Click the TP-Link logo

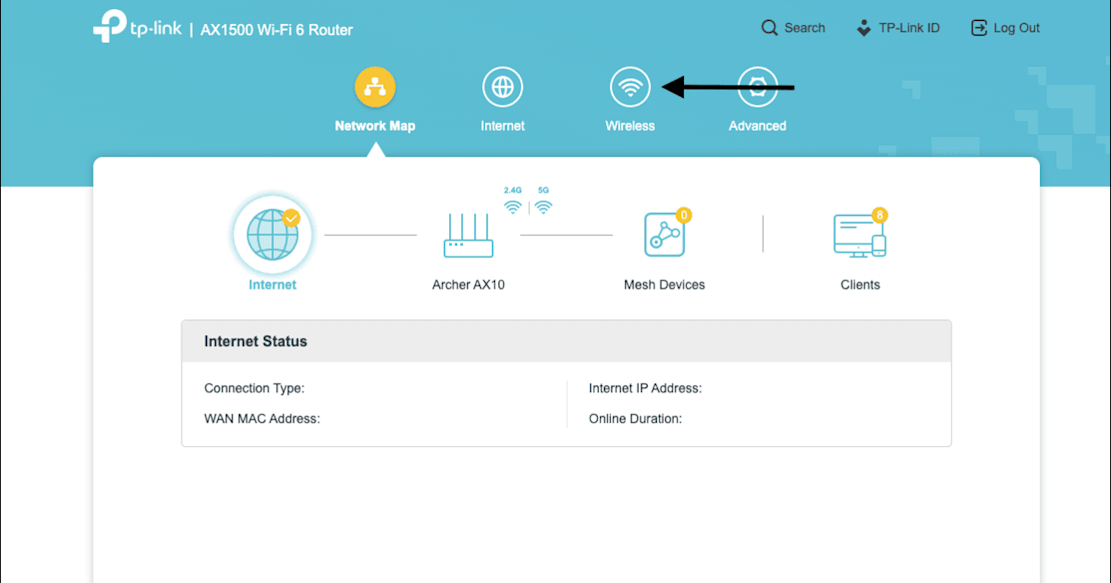pyautogui.click(x=137, y=27)
